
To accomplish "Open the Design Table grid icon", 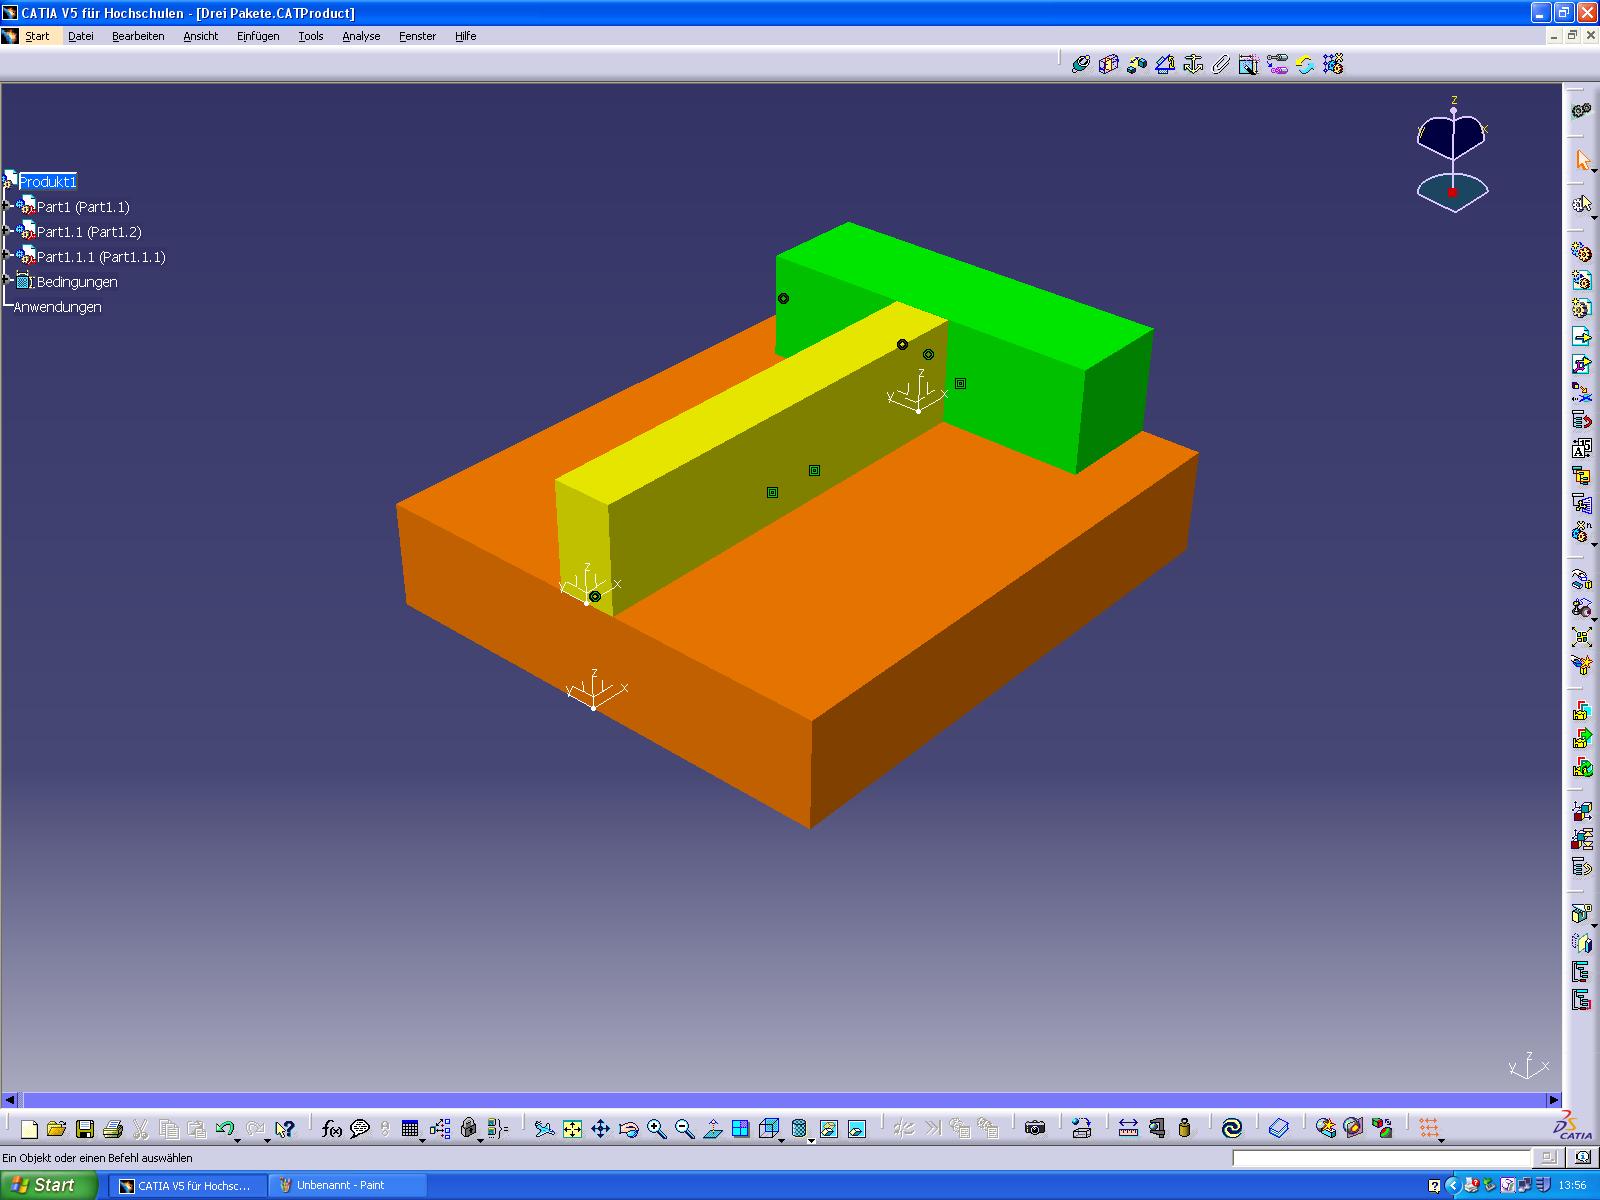I will [x=410, y=1129].
